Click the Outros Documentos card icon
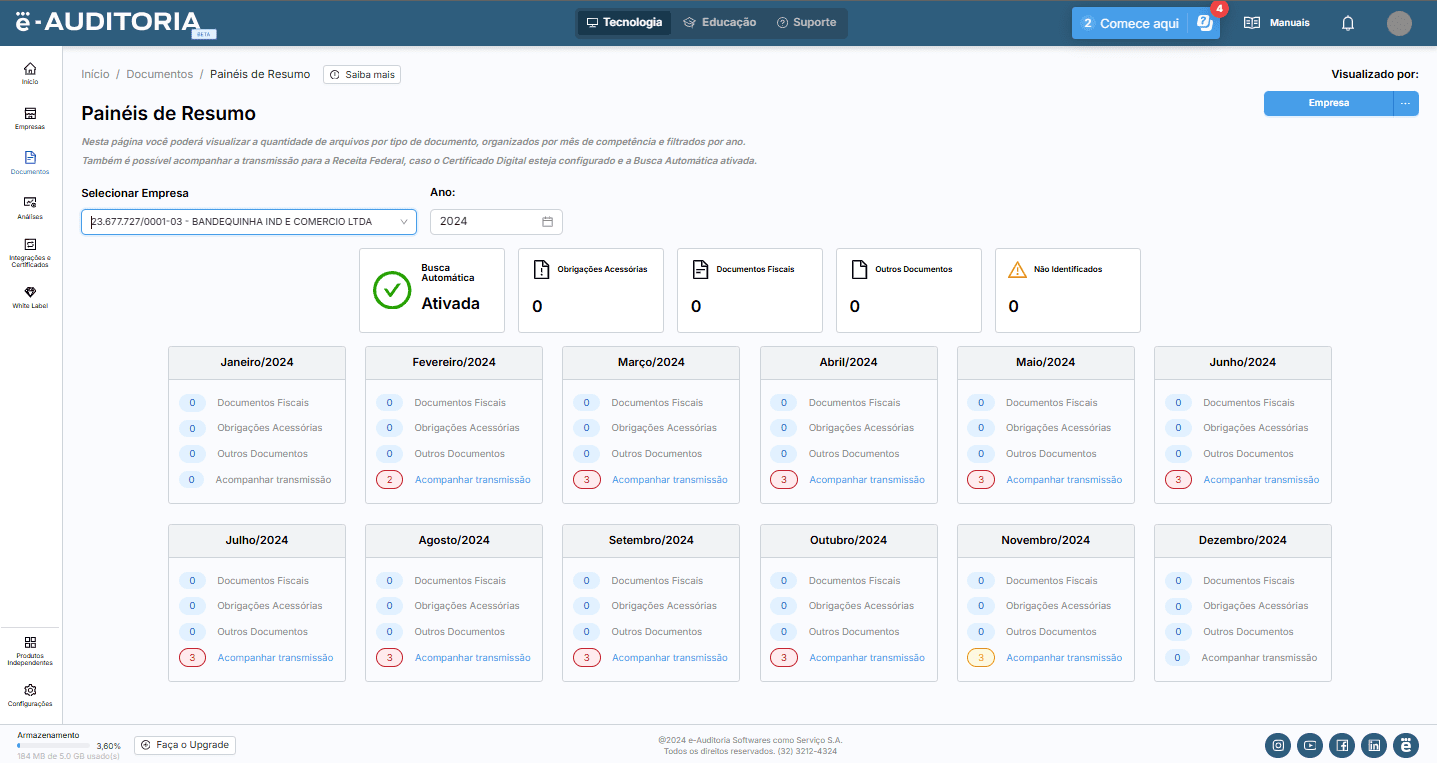 point(859,269)
